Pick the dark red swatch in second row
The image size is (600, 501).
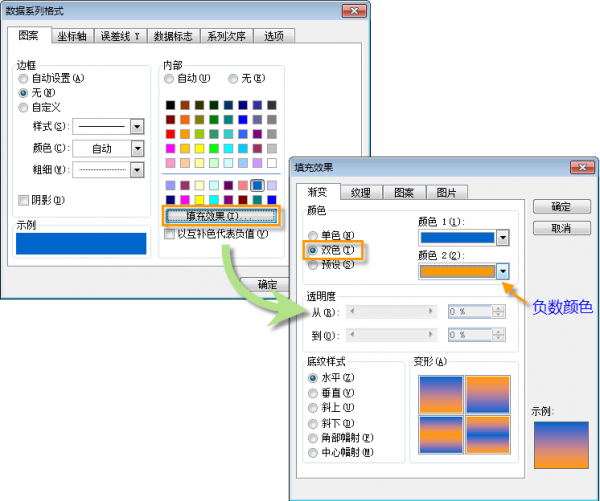[x=170, y=119]
